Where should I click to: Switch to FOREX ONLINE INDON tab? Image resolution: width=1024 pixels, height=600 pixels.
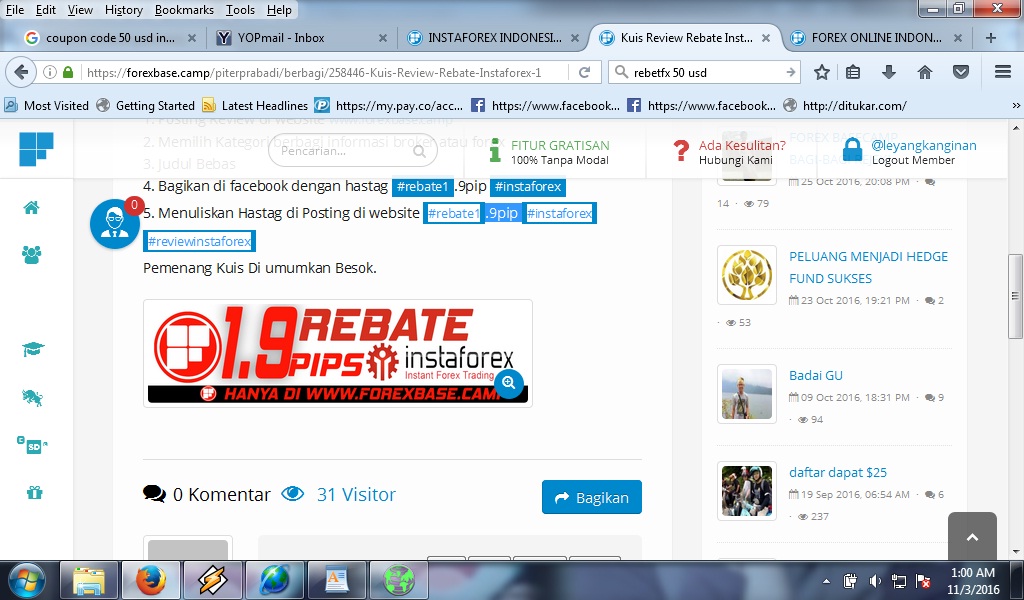[876, 38]
